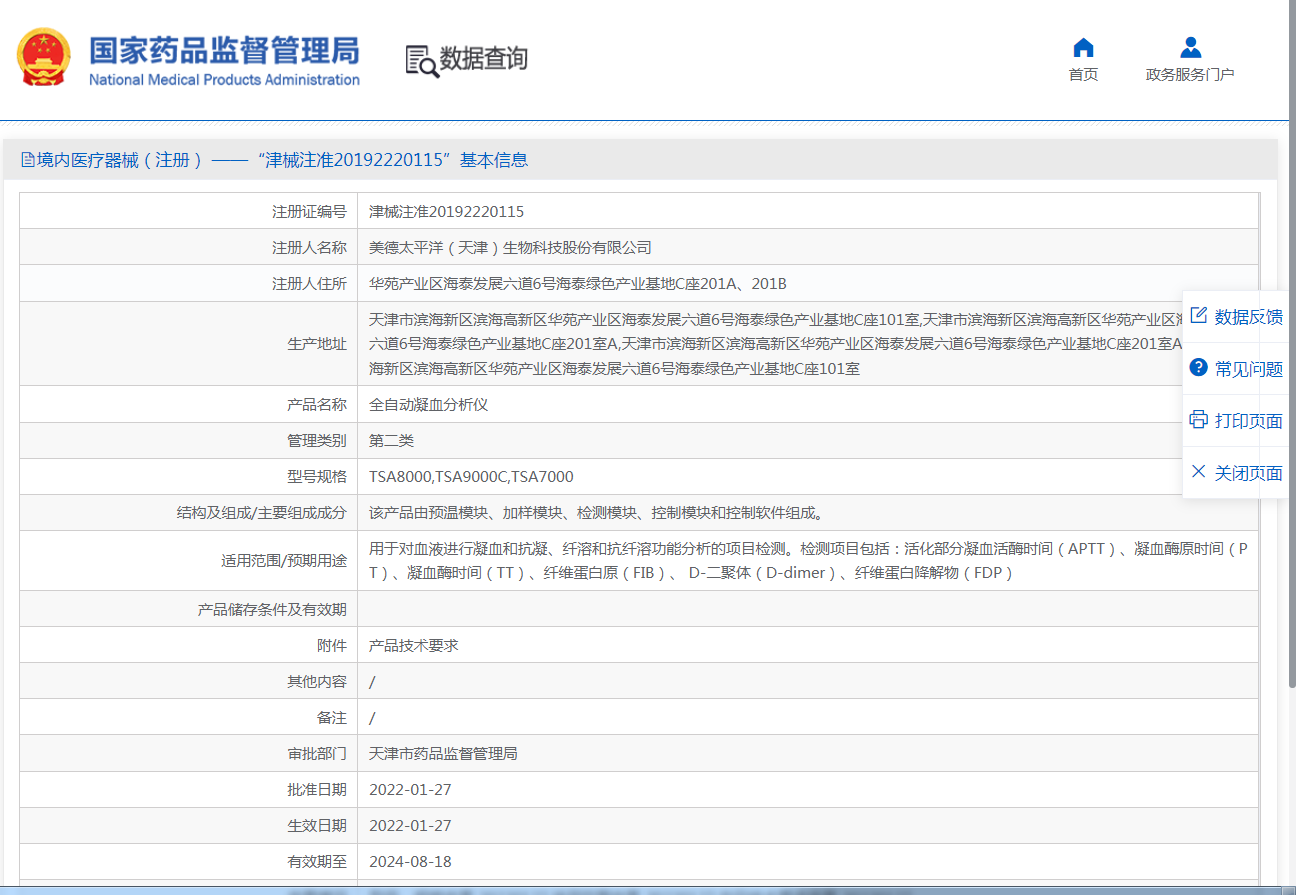1296x895 pixels.
Task: Click the 数据反馈 side menu label
Action: coord(1248,317)
